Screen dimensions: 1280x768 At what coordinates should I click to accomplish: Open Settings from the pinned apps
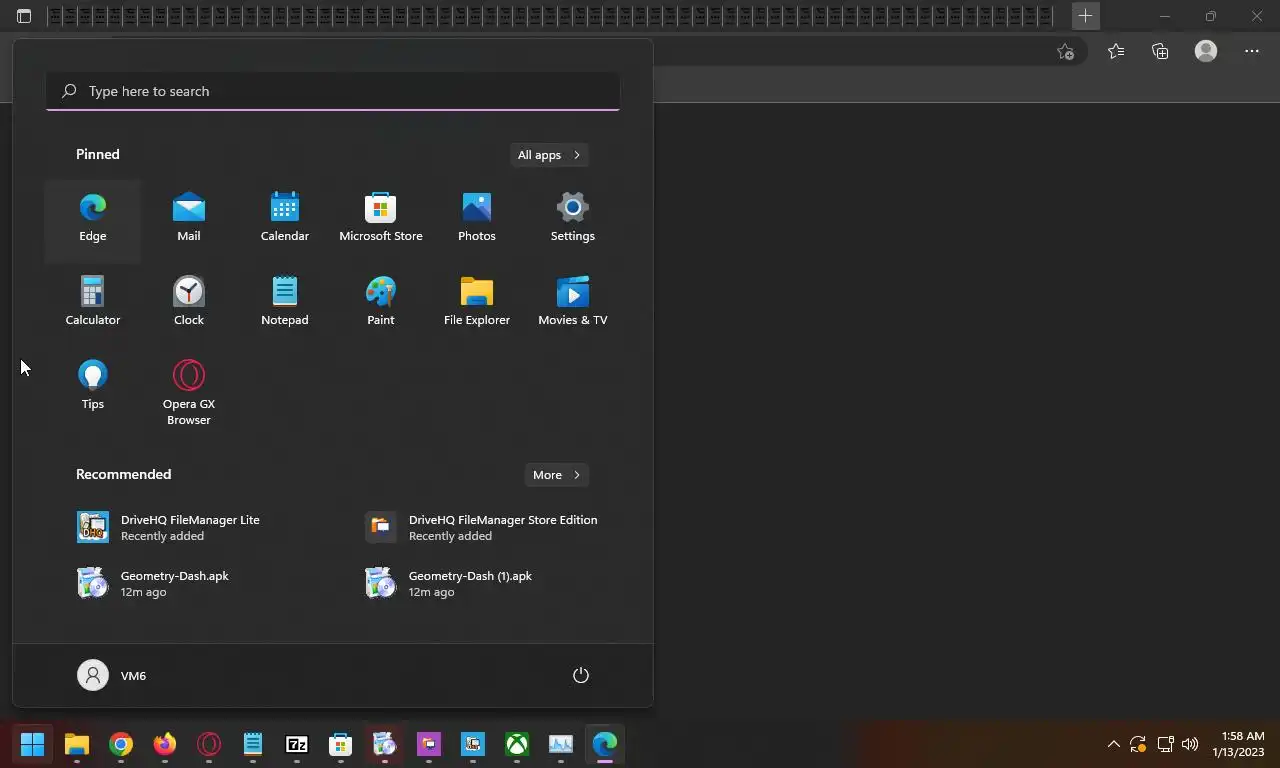573,219
